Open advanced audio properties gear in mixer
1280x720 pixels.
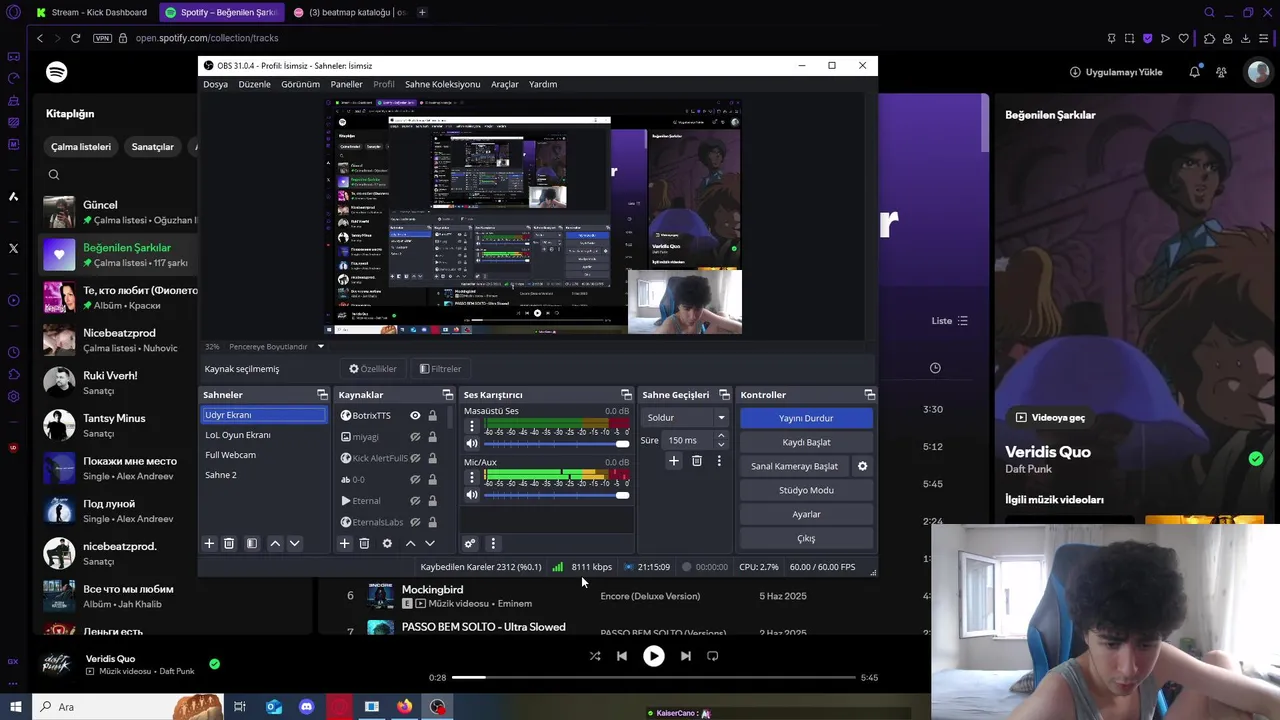[x=470, y=543]
